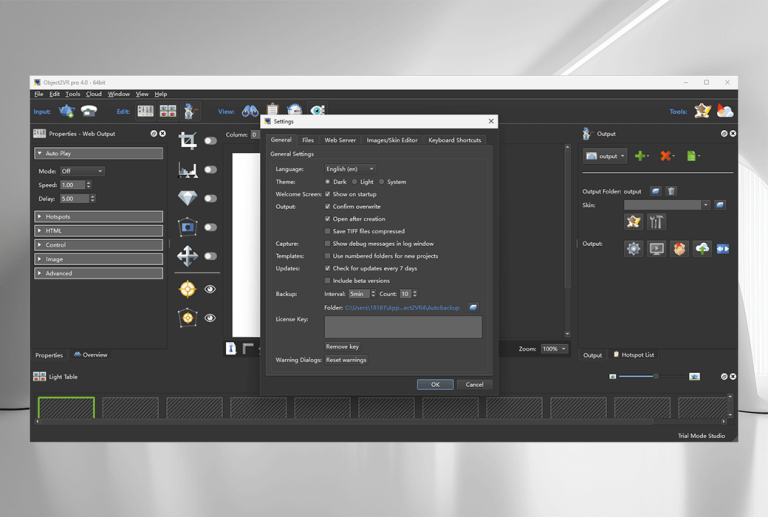Click the Reset warnings button
The width and height of the screenshot is (768, 517).
[346, 360]
